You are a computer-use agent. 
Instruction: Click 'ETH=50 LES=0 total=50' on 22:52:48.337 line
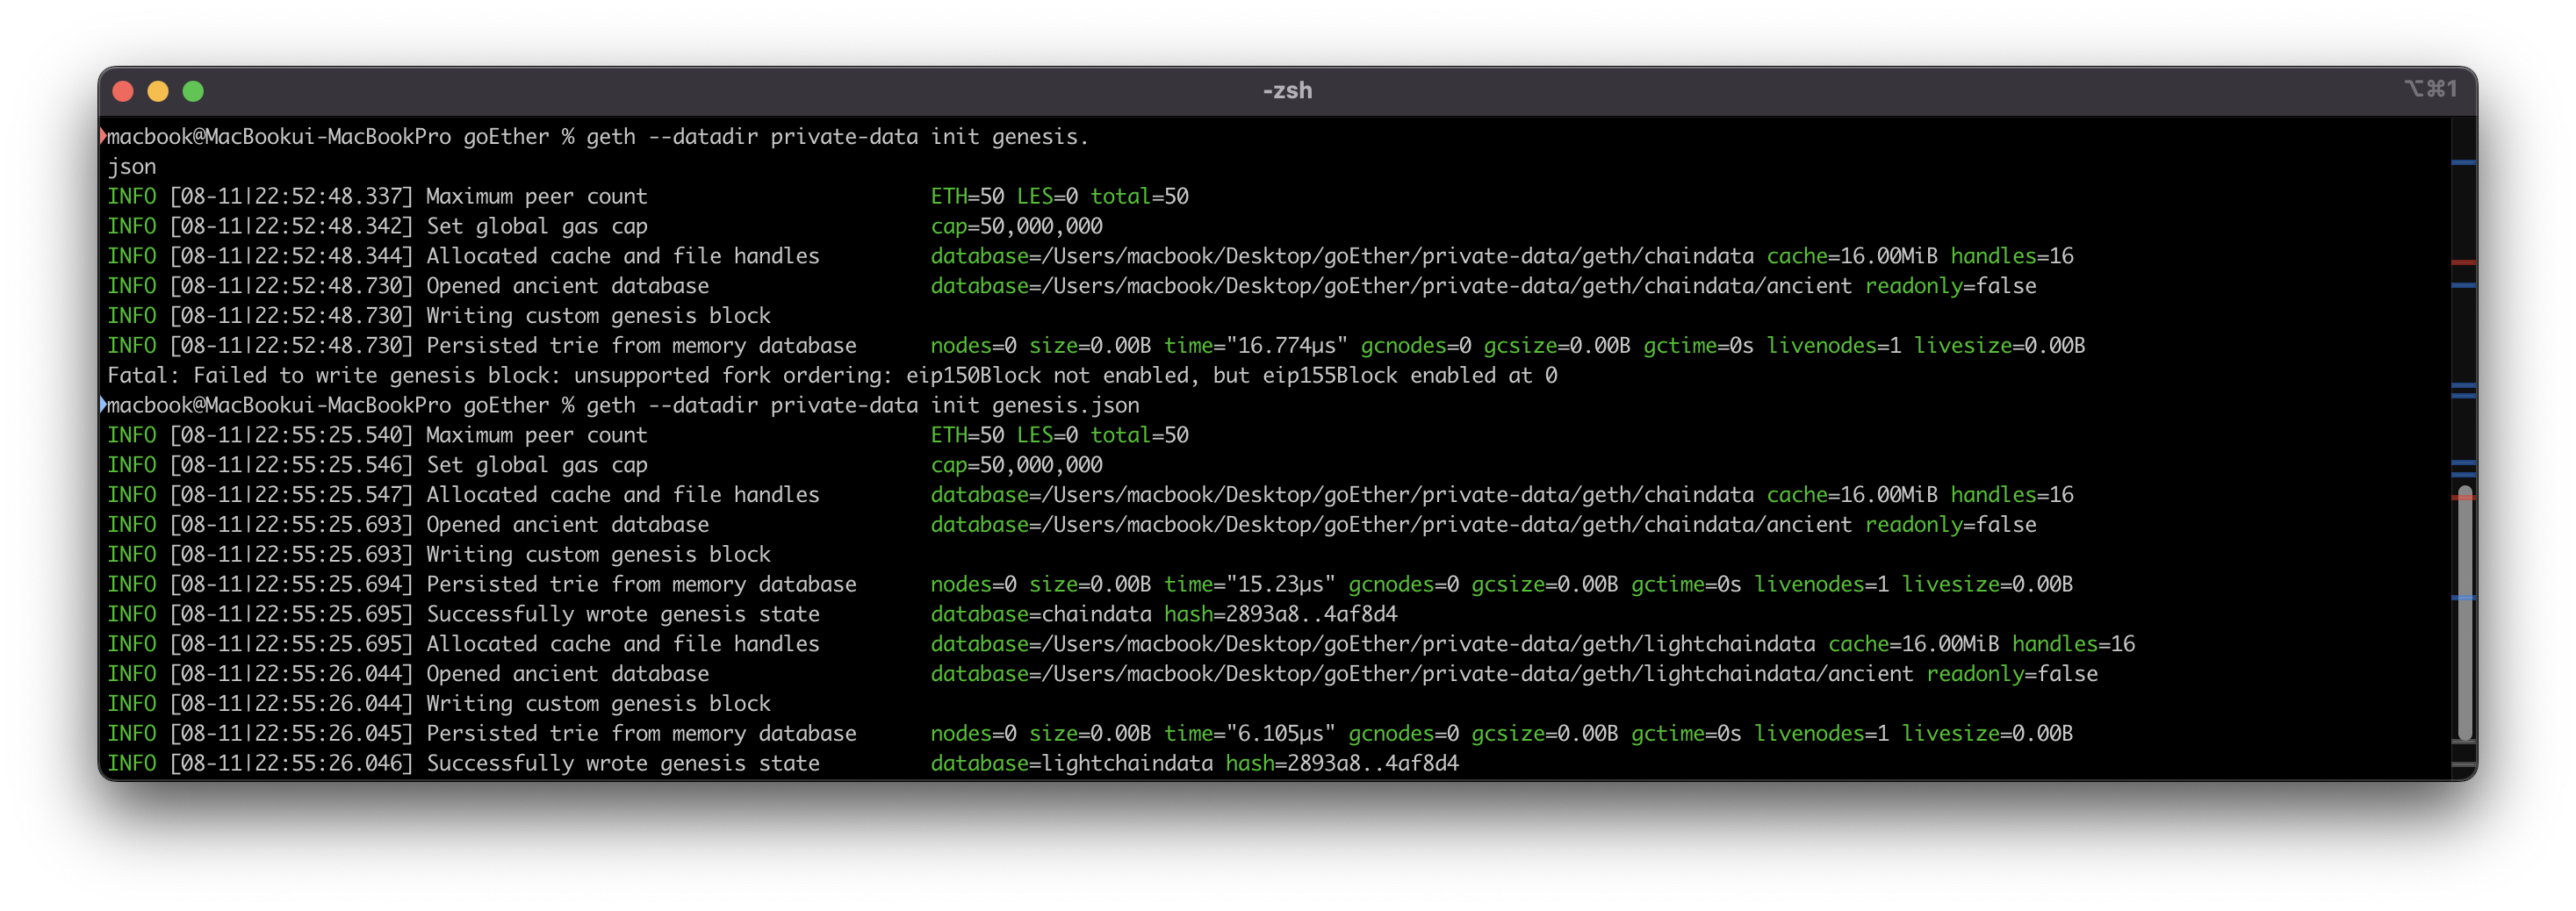click(x=1059, y=196)
